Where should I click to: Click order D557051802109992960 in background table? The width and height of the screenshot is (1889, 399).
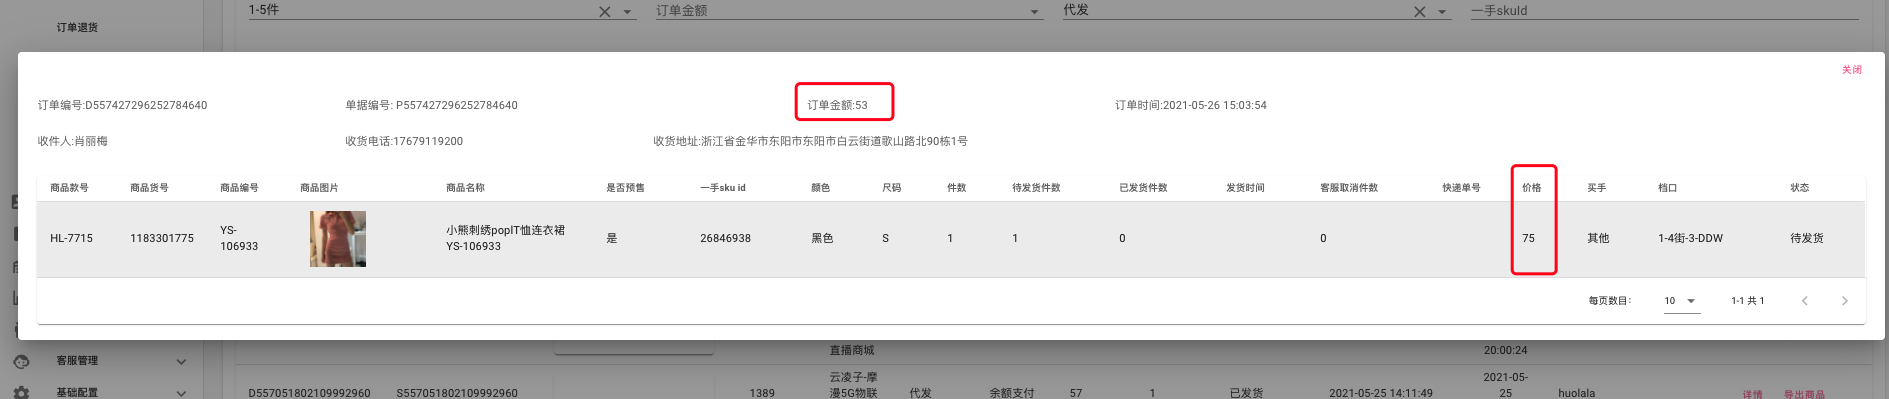point(309,394)
